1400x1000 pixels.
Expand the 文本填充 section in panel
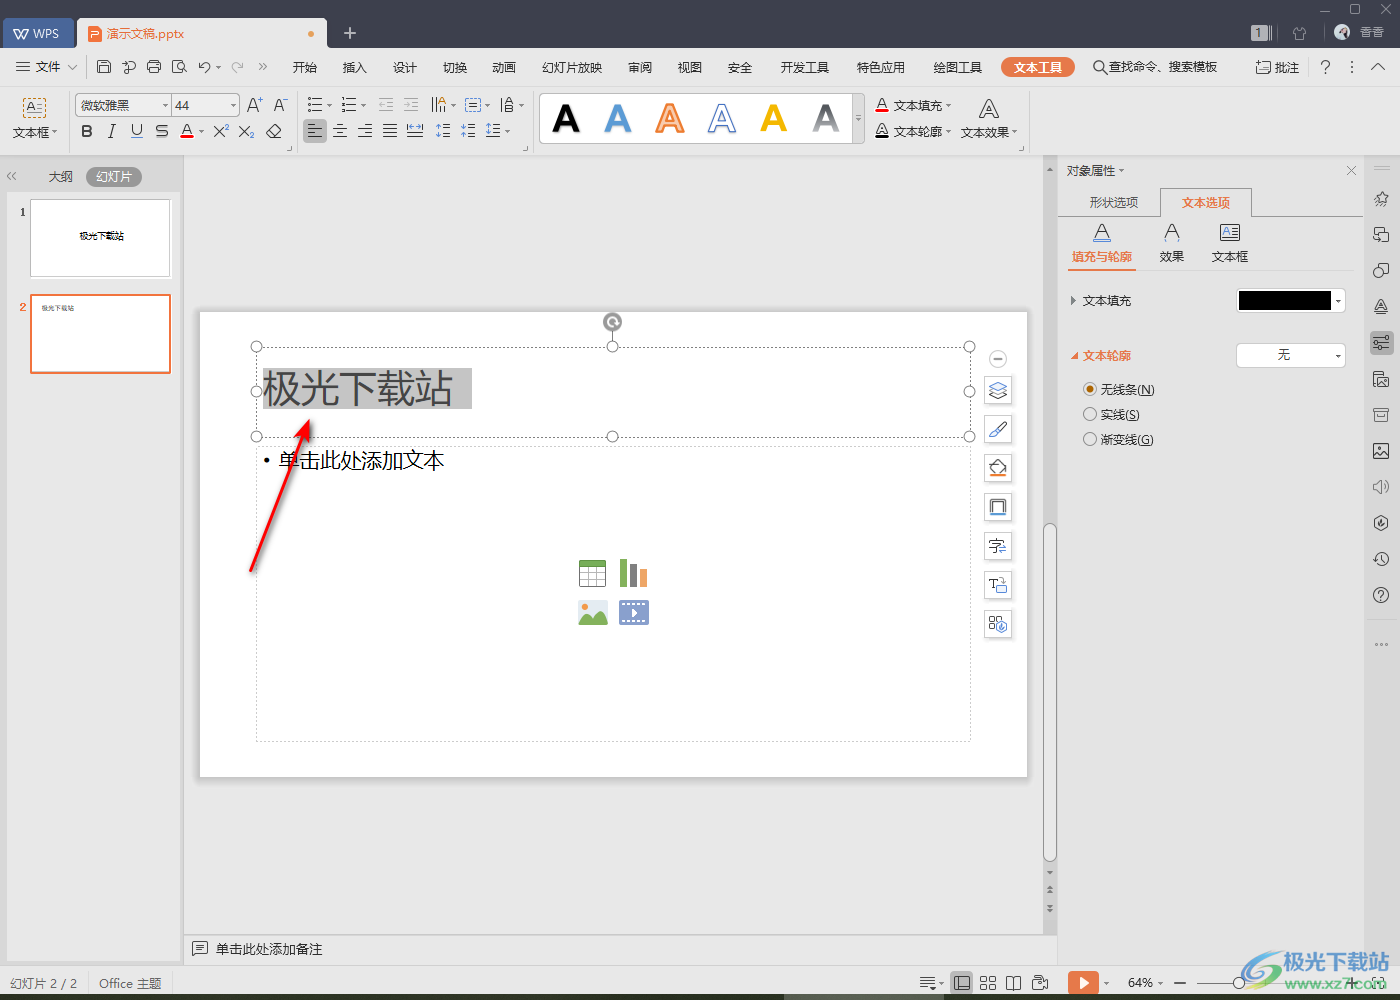[x=1073, y=300]
